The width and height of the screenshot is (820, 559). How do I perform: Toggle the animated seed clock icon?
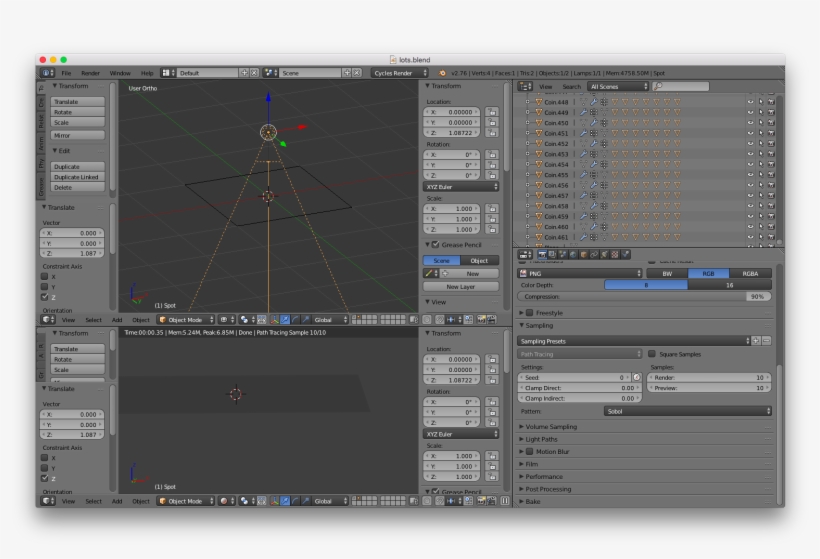pos(637,377)
